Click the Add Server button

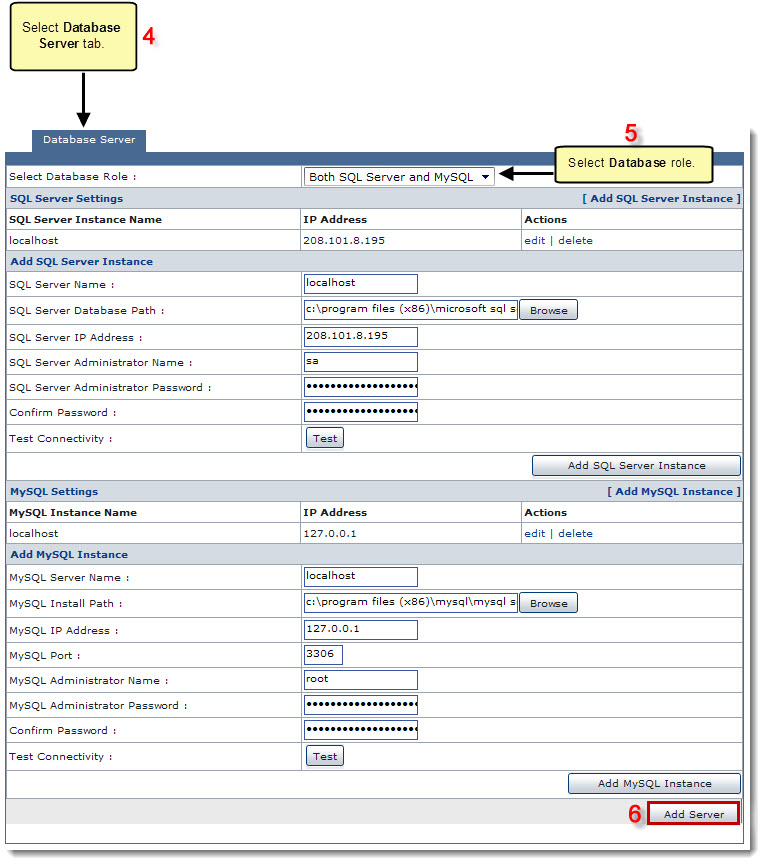[693, 814]
